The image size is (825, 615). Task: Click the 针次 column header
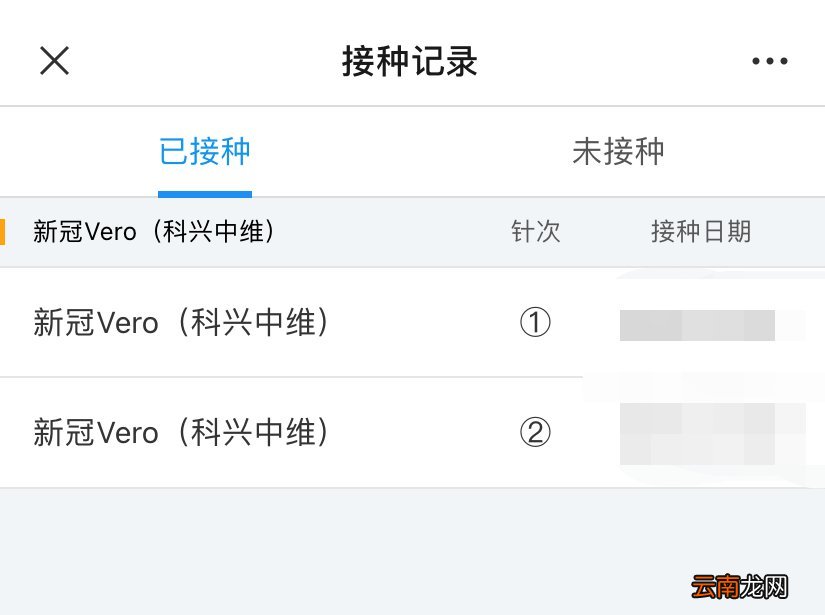536,231
